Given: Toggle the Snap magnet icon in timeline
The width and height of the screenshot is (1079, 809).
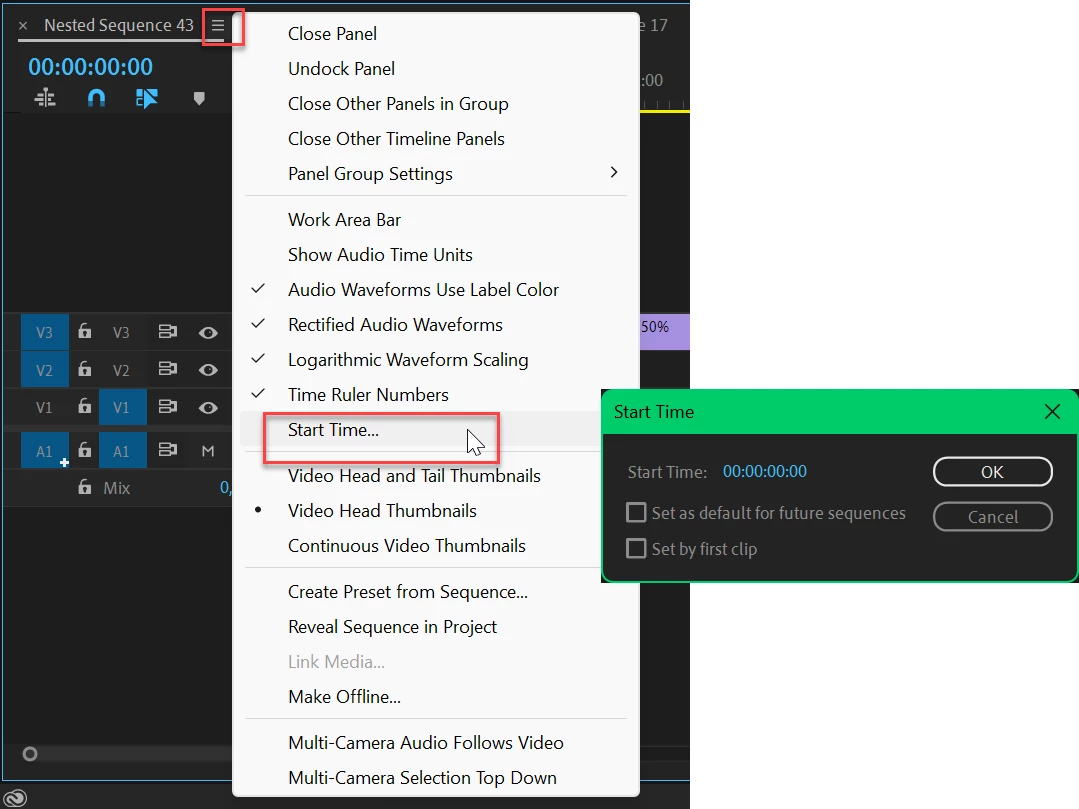Looking at the screenshot, I should [96, 98].
